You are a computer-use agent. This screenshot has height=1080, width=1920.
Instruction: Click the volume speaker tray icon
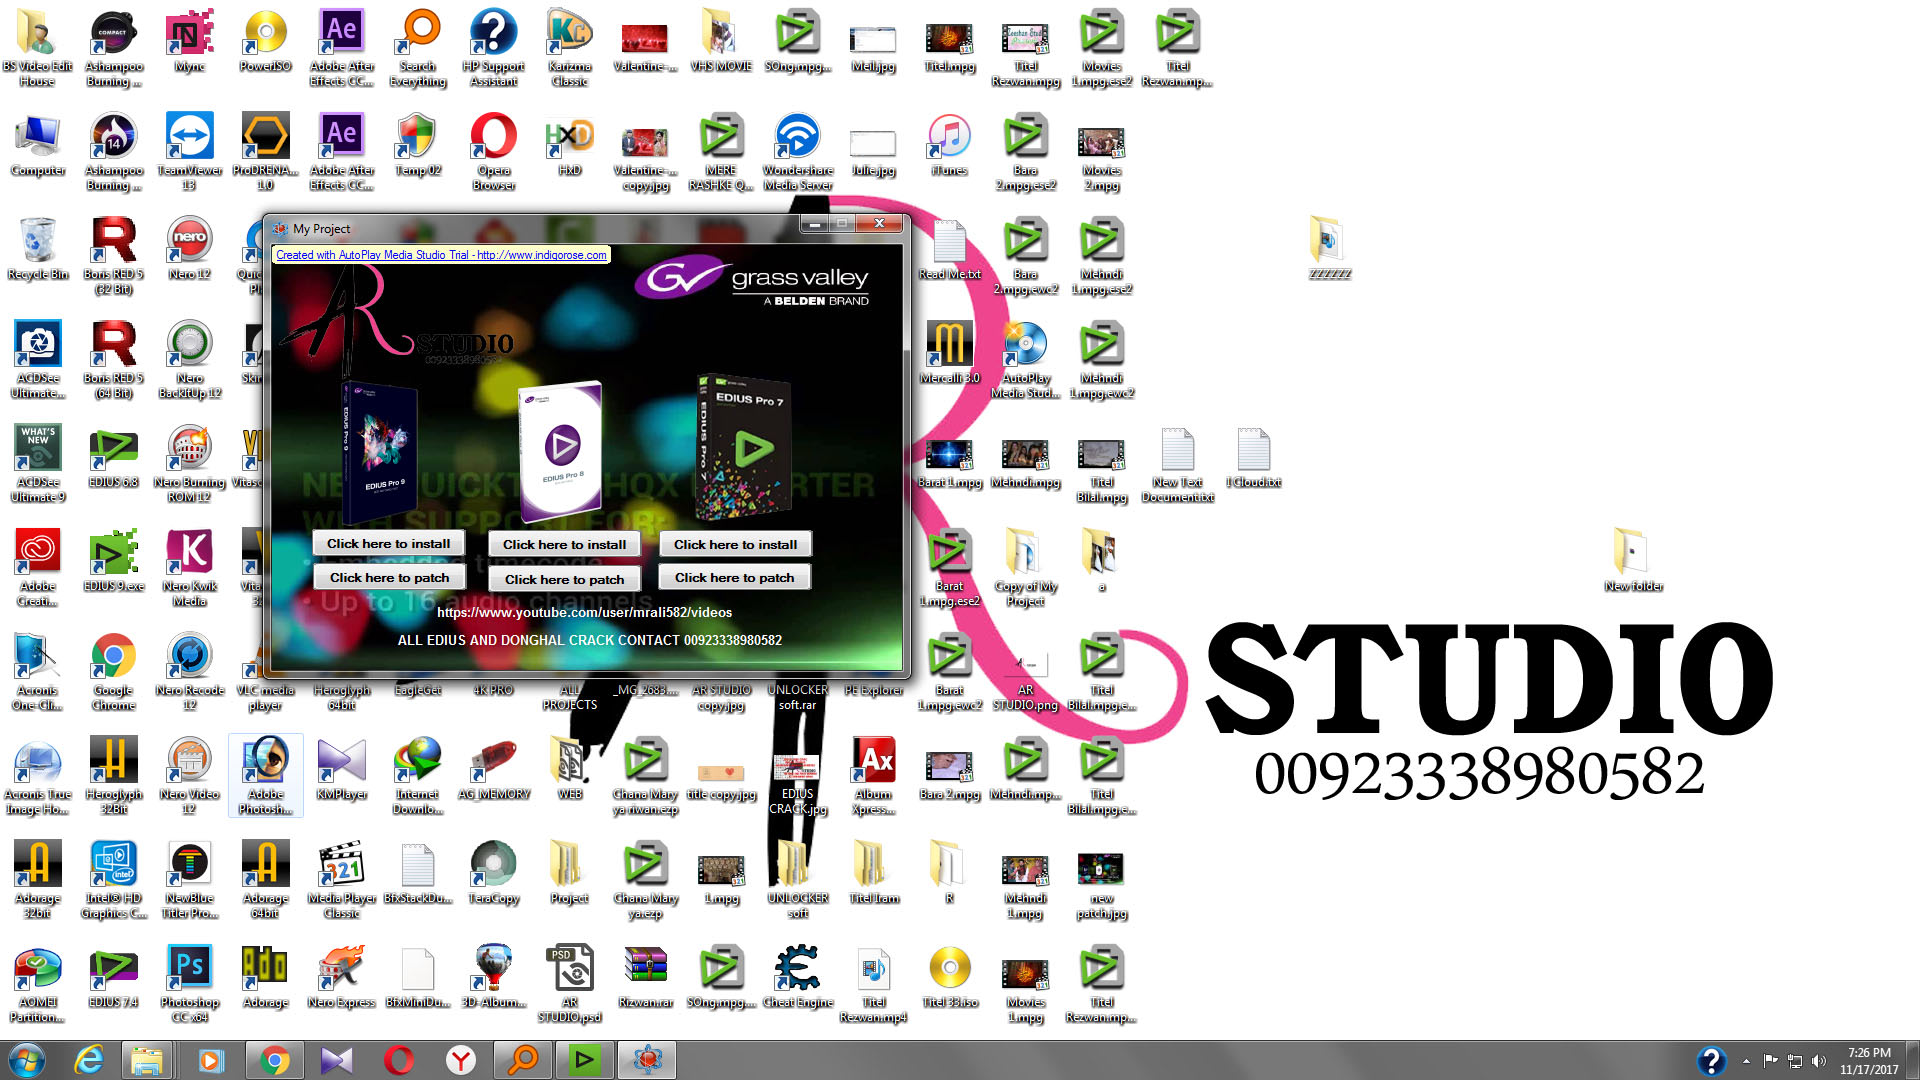coord(1819,1061)
